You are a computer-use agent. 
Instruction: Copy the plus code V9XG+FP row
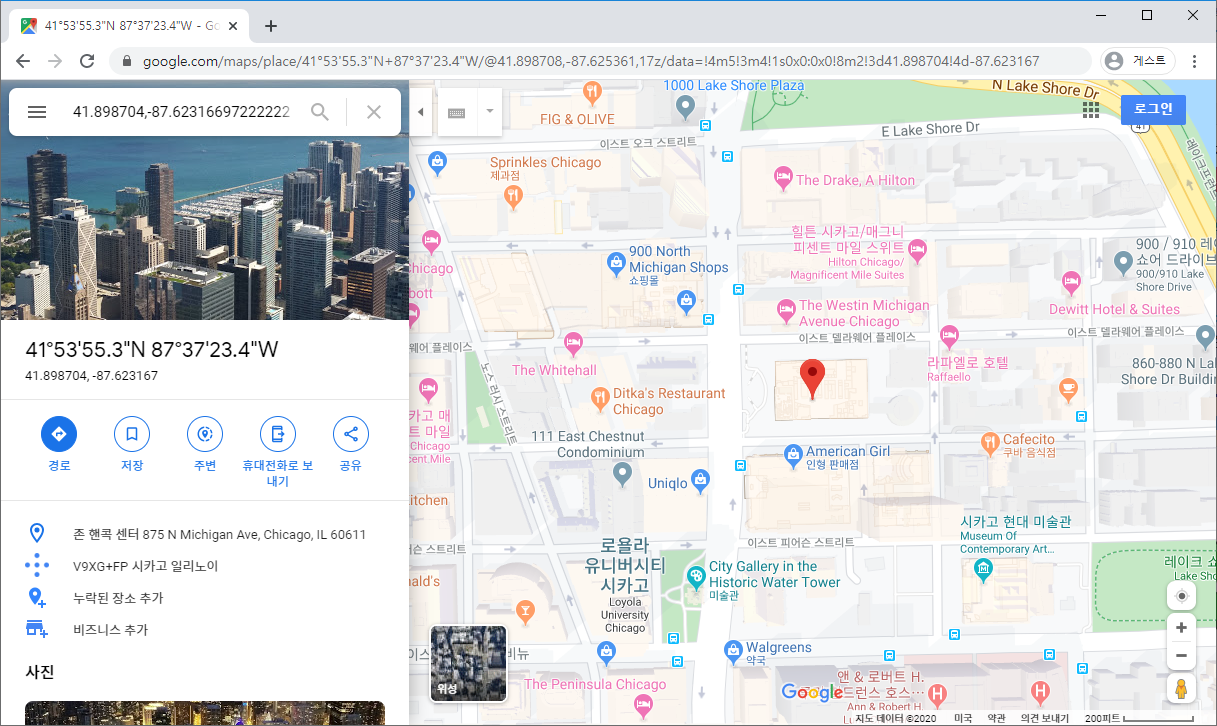point(204,566)
